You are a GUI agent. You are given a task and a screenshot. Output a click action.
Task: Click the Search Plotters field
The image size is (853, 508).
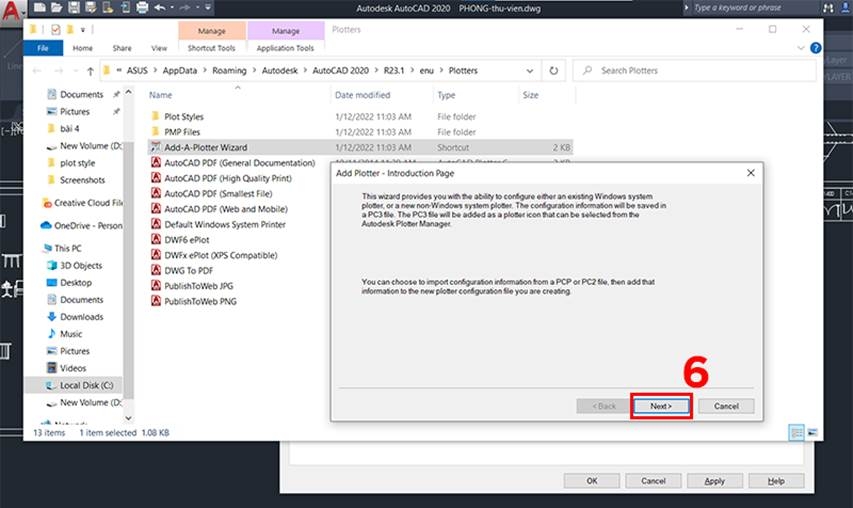pyautogui.click(x=695, y=71)
